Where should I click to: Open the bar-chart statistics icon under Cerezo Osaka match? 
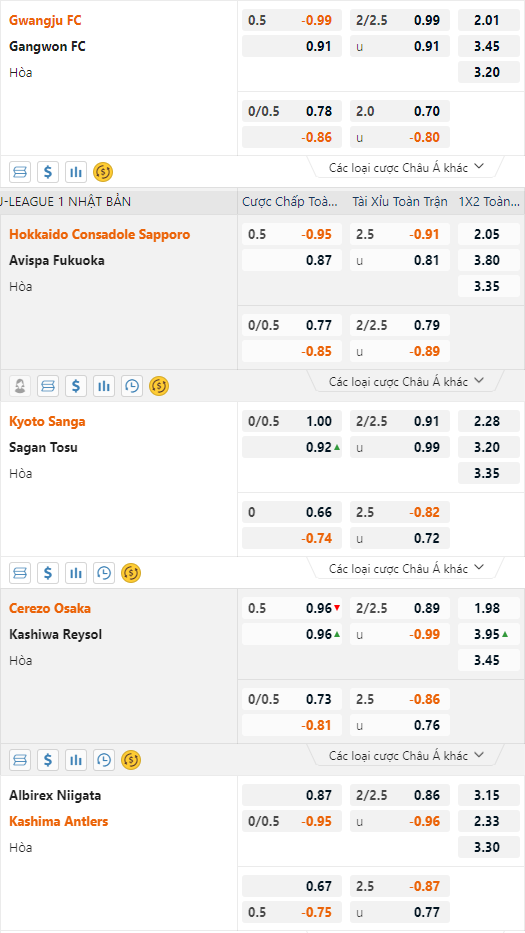(76, 760)
